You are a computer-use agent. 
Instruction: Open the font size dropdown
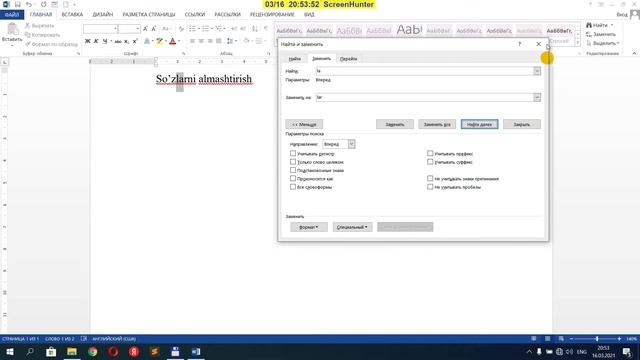point(138,29)
